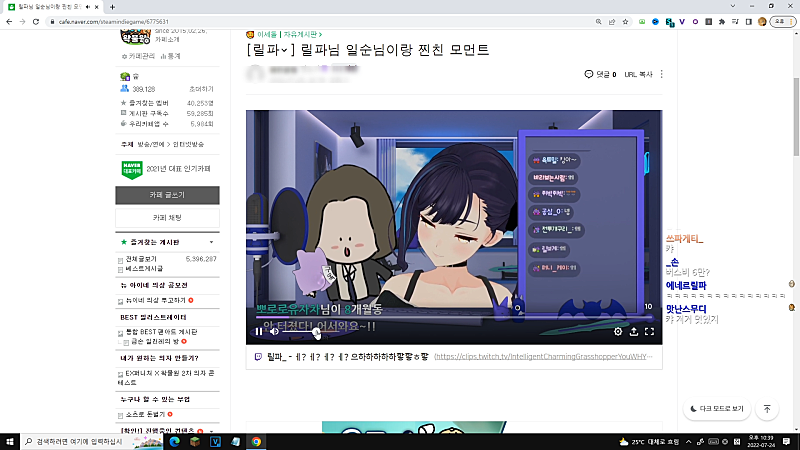The width and height of the screenshot is (800, 450).
Task: Open the Windows Start menu
Action: (10, 441)
